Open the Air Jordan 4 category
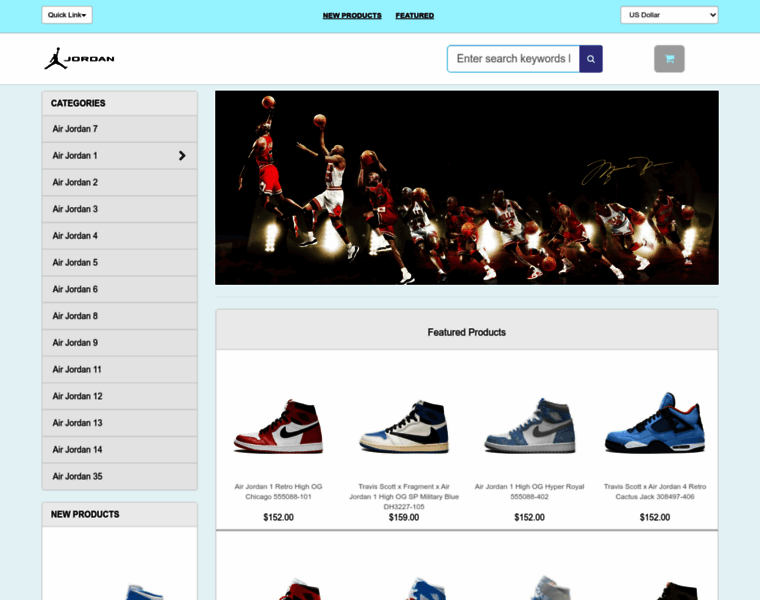Image resolution: width=760 pixels, height=600 pixels. pyautogui.click(x=119, y=236)
